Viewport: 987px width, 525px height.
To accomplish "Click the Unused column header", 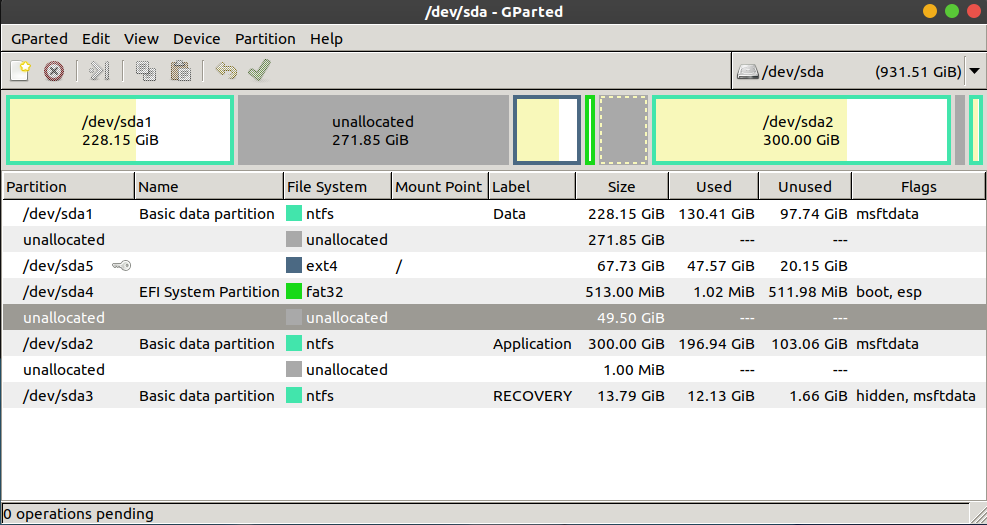I will [805, 187].
